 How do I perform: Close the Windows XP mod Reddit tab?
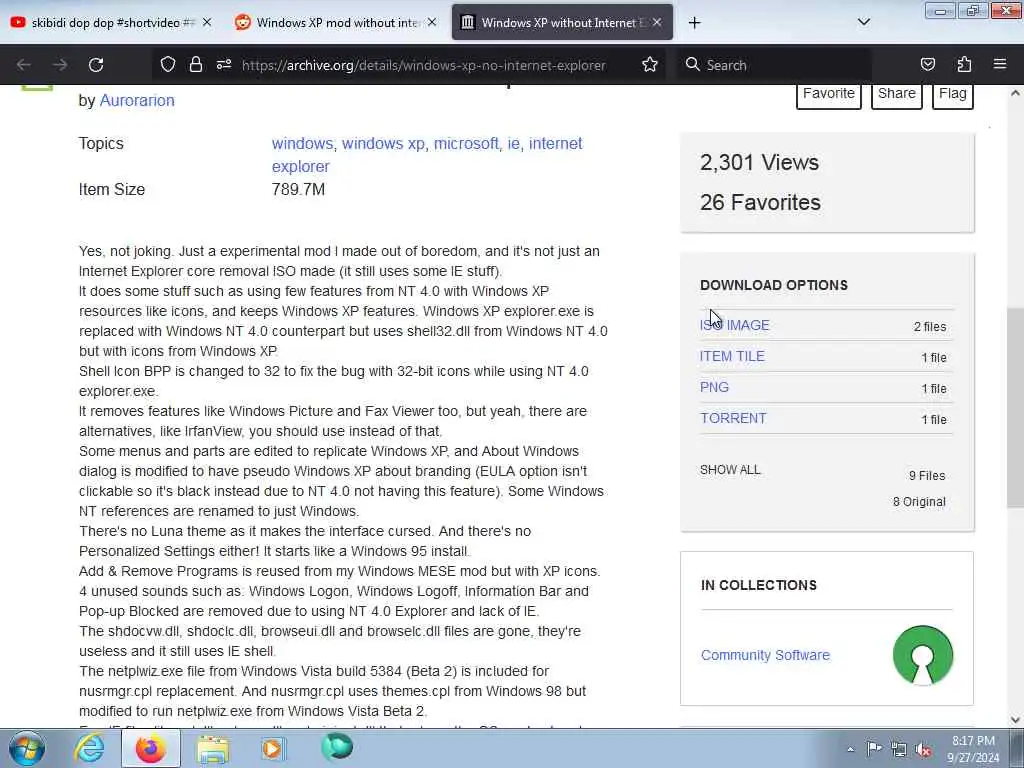pyautogui.click(x=432, y=22)
